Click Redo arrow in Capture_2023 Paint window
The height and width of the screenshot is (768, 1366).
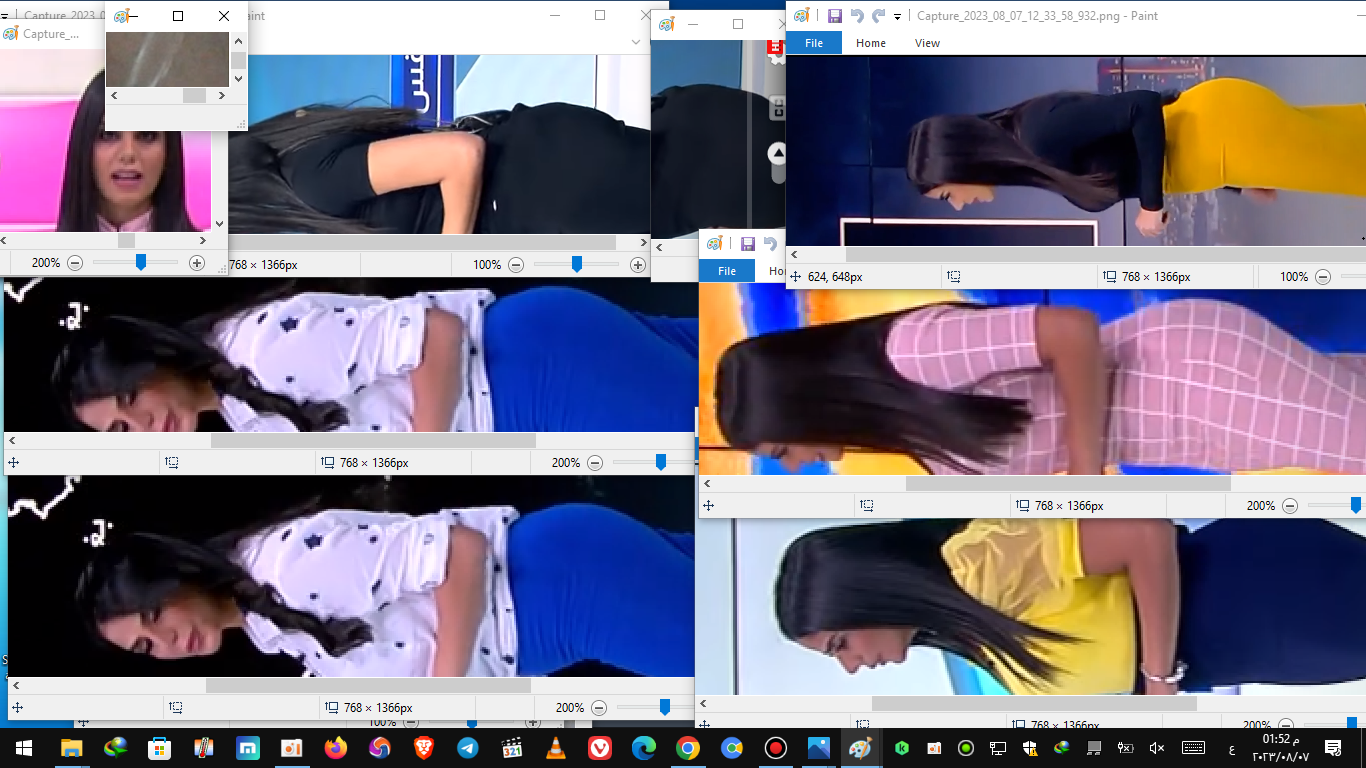tap(878, 16)
